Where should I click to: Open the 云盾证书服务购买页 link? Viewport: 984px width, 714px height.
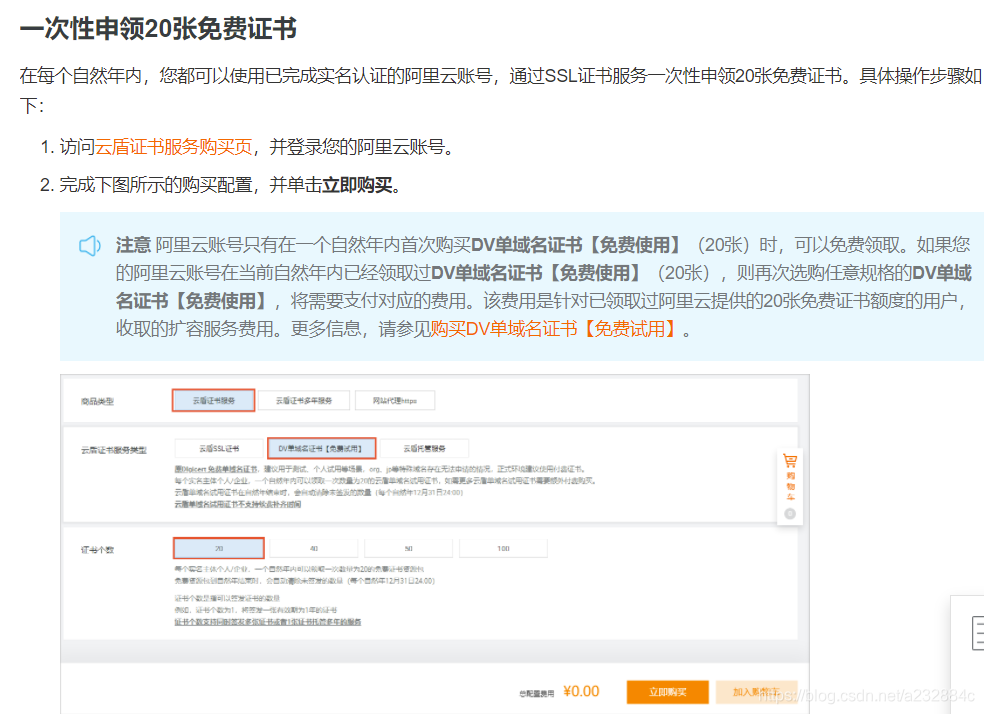pos(173,147)
